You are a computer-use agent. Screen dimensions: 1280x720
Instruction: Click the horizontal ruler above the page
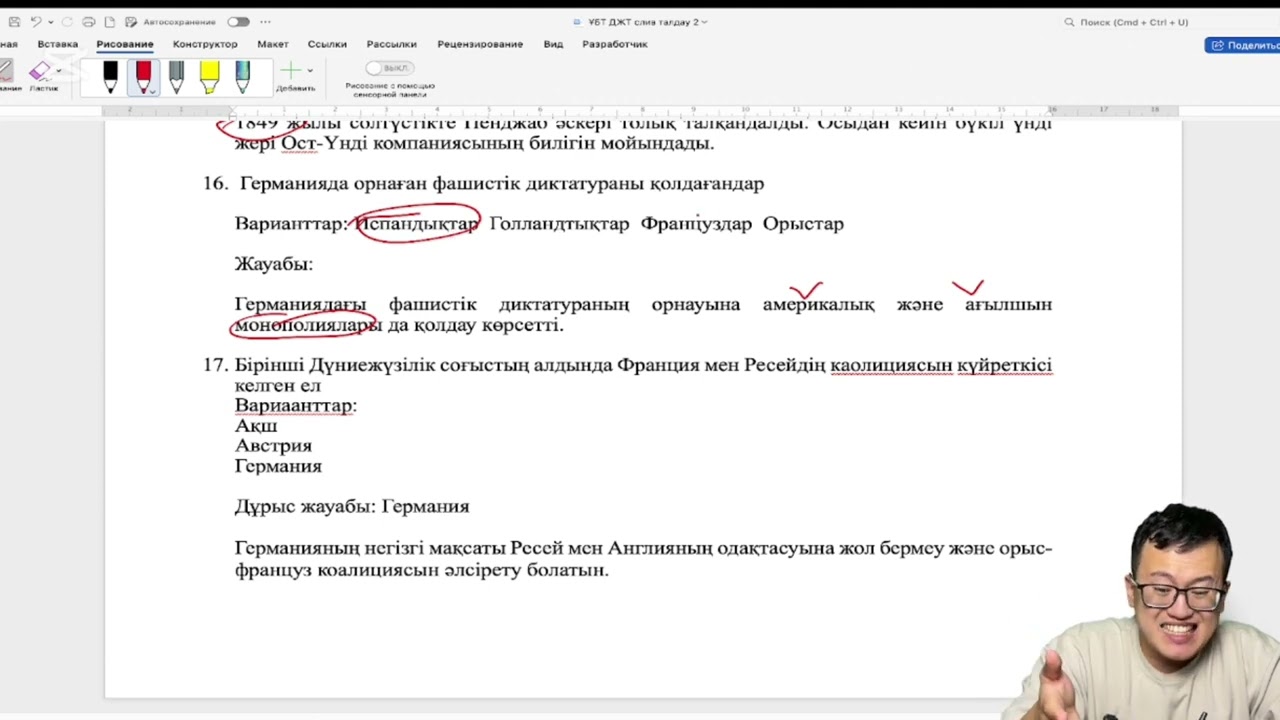click(x=640, y=110)
